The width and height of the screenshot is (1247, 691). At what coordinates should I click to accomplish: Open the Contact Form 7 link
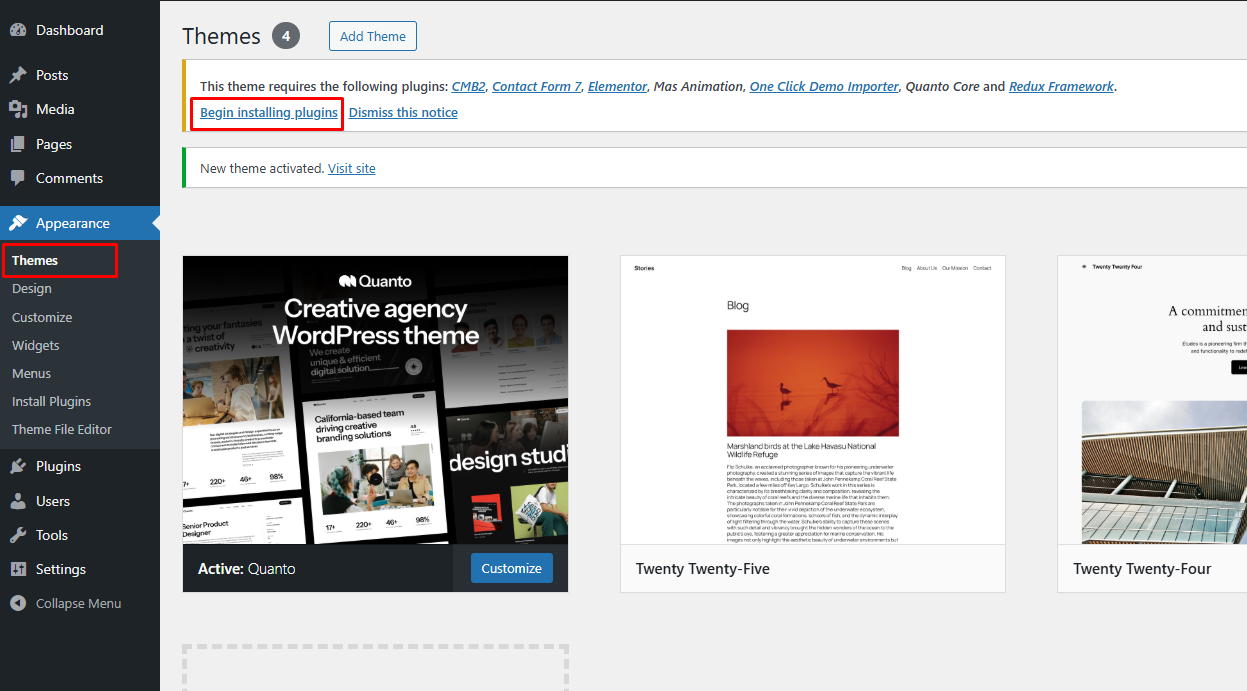[537, 86]
